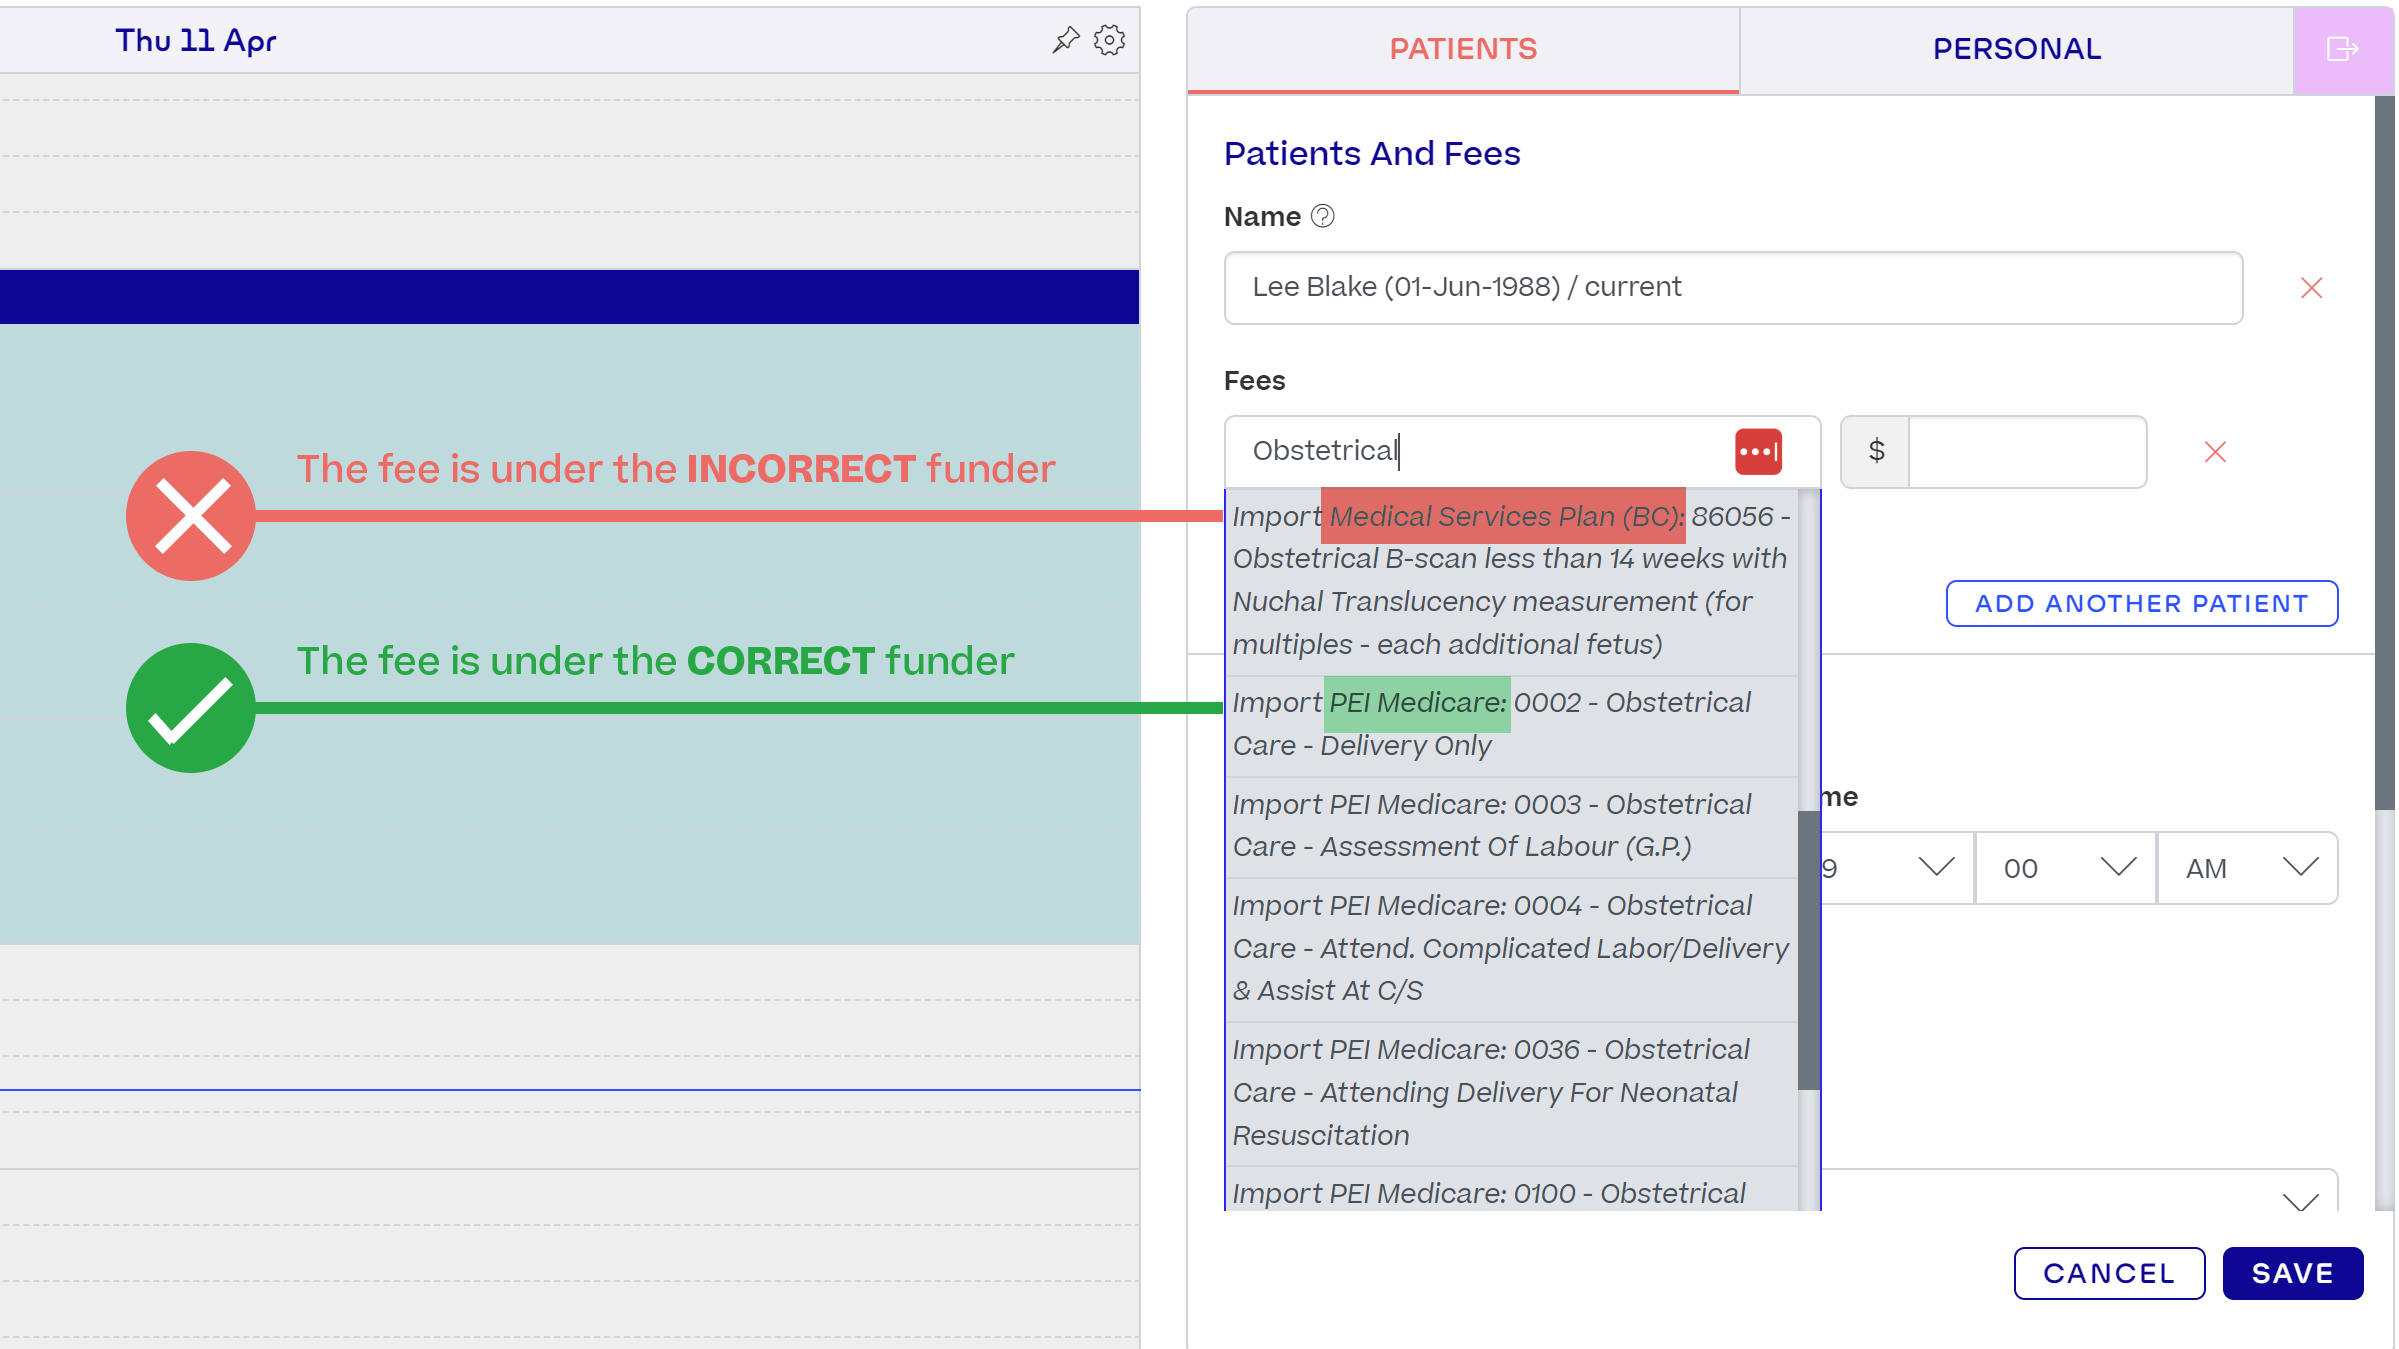Viewport: 2399px width, 1349px height.
Task: Click the SAVE button
Action: click(x=2292, y=1273)
